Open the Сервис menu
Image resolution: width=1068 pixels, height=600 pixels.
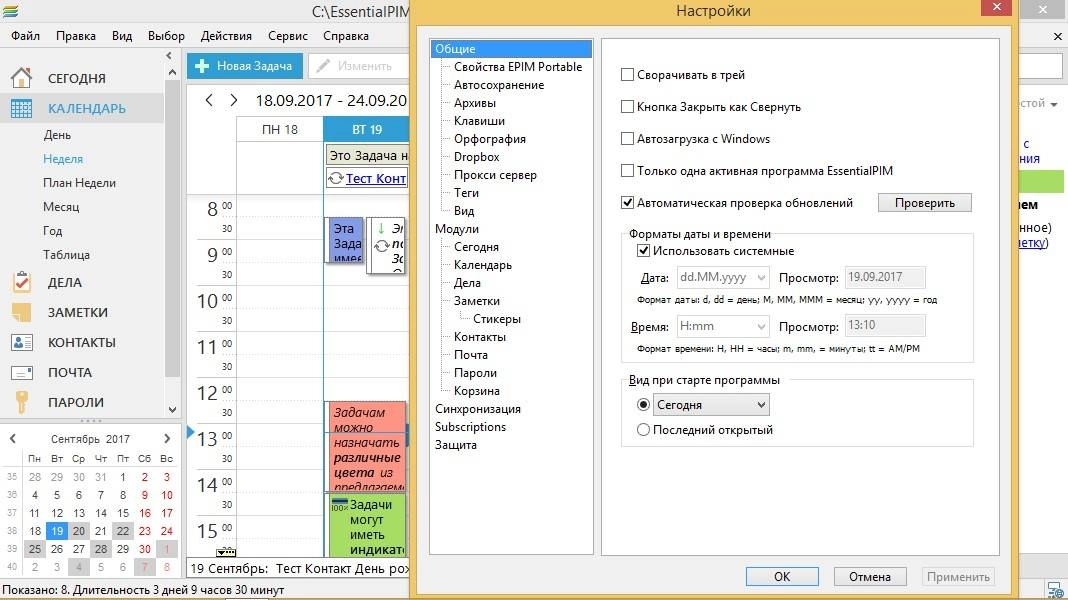point(287,36)
